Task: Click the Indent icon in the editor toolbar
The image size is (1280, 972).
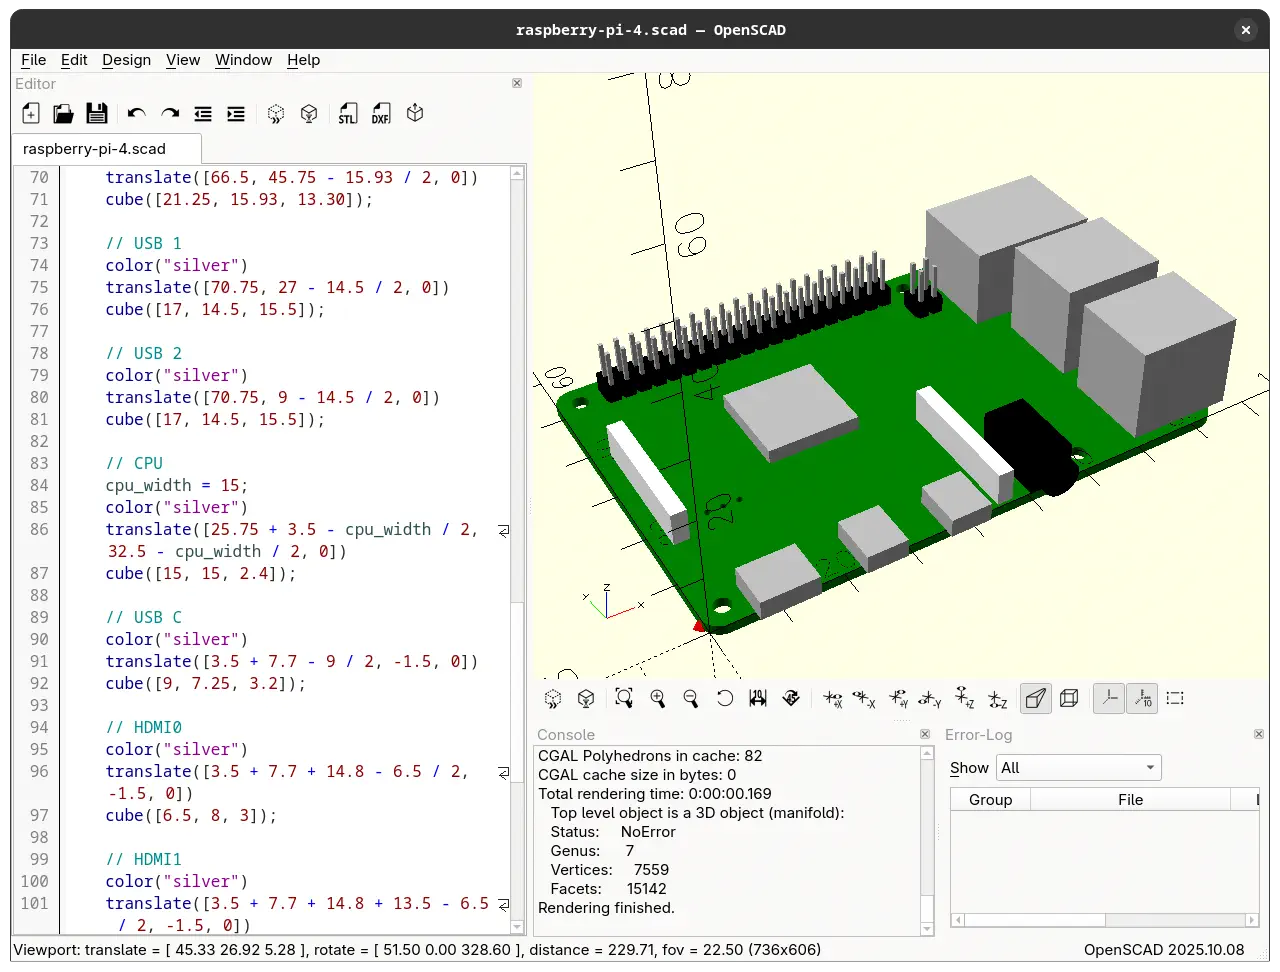Action: (235, 113)
